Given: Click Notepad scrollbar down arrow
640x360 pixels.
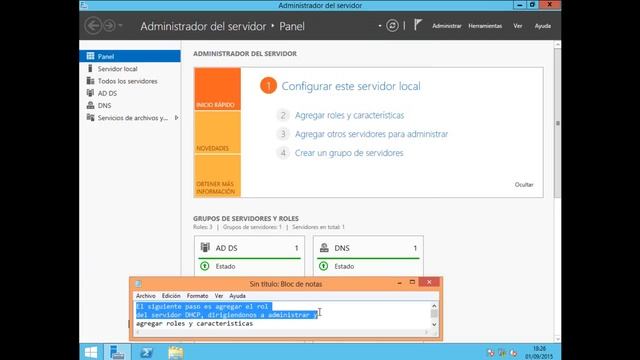Looking at the screenshot, I should pos(434,324).
